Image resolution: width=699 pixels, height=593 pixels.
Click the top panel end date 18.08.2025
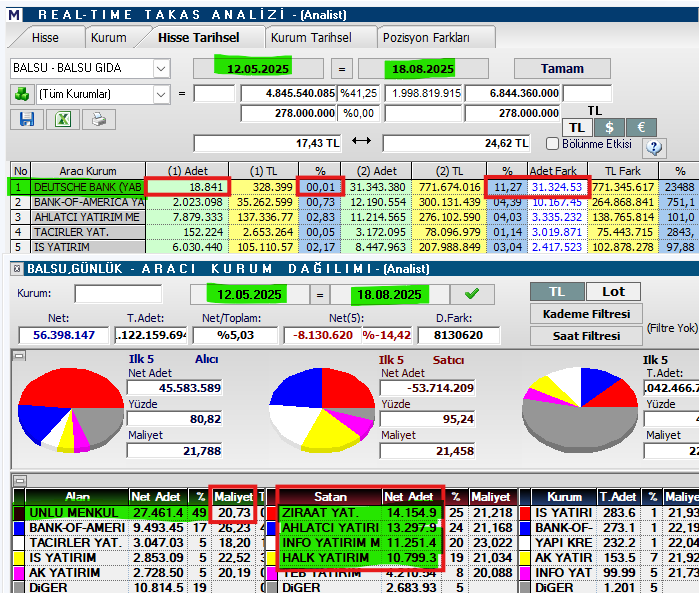point(423,69)
